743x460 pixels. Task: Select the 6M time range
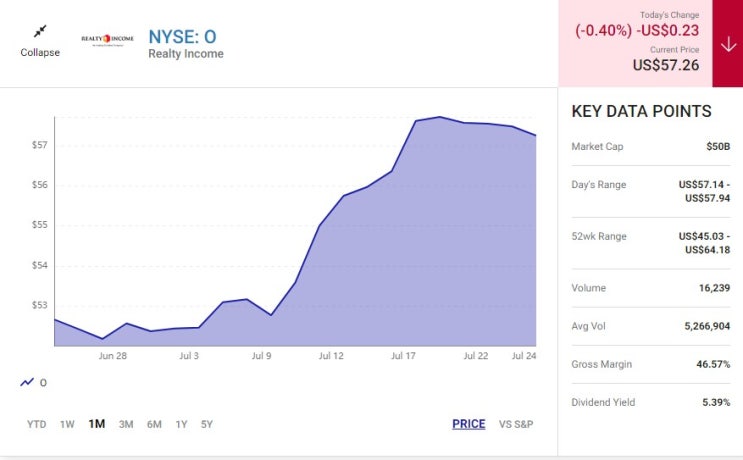(154, 424)
